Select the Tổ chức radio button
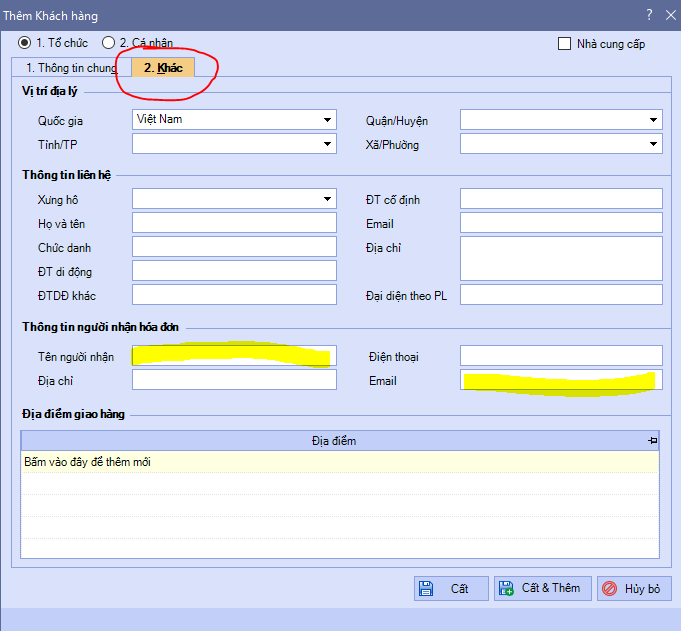Viewport: 681px width, 631px height. (x=25, y=43)
